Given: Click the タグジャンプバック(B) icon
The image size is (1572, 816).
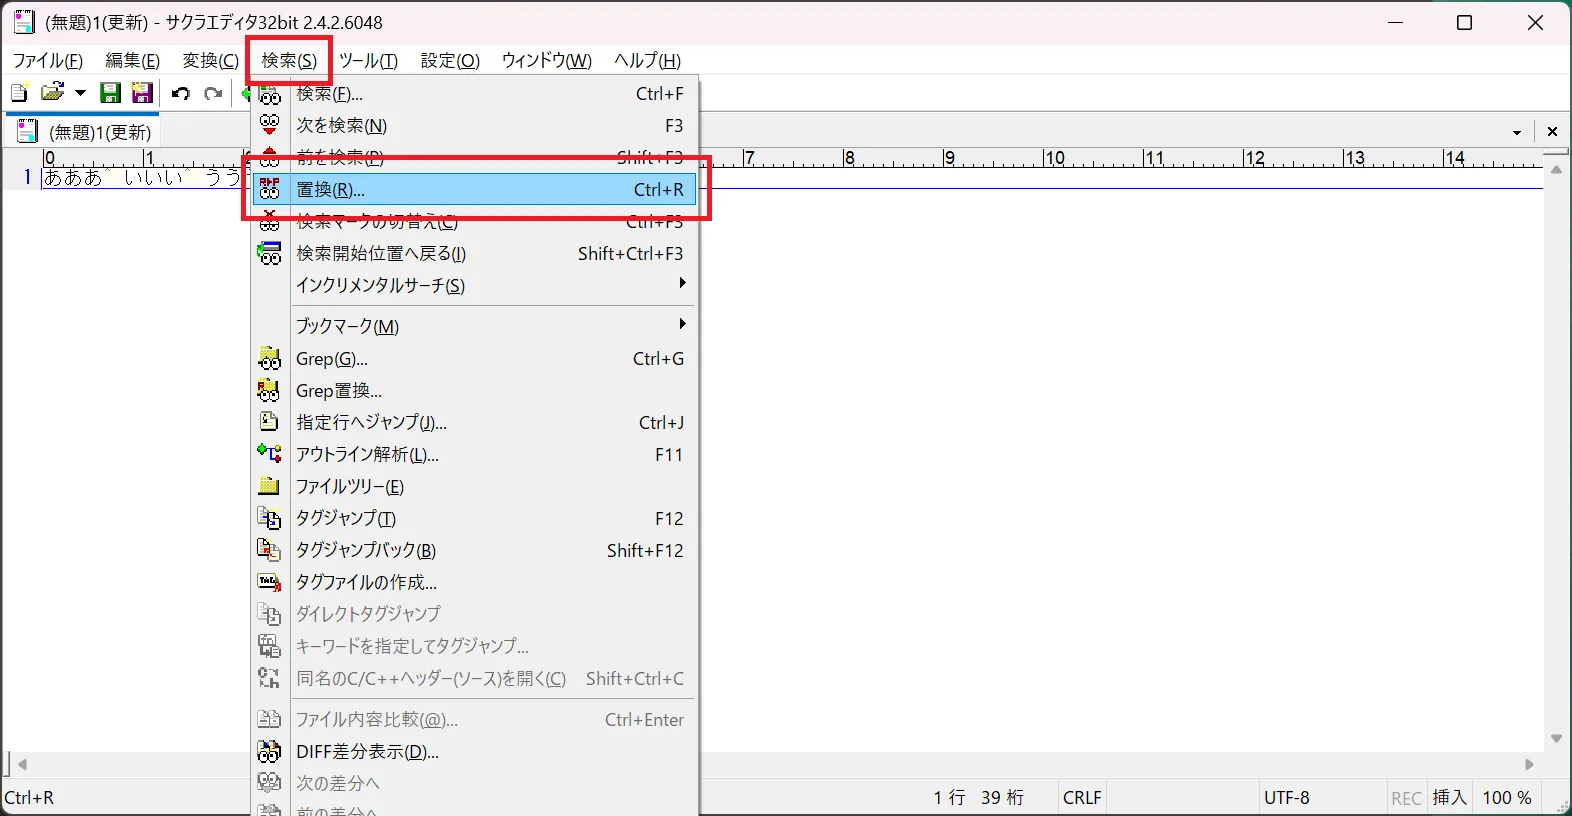Looking at the screenshot, I should tap(270, 550).
